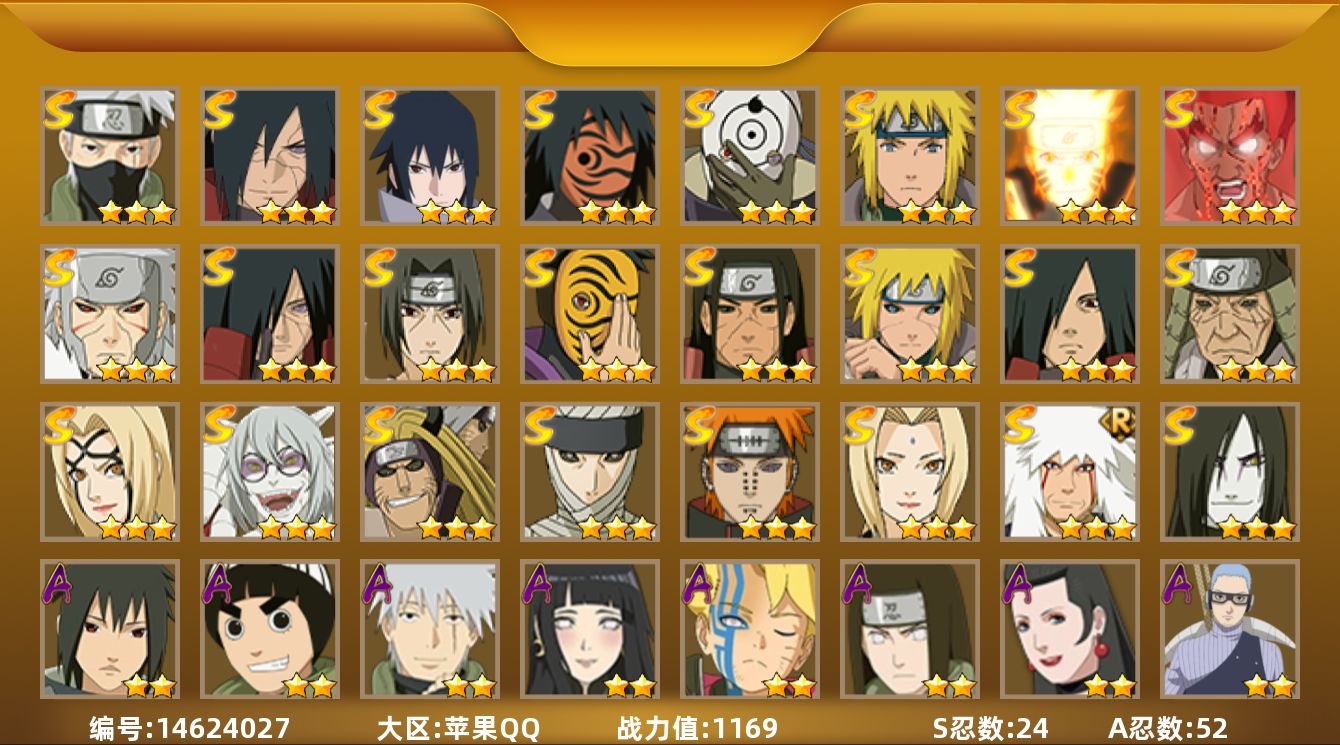Choose the pale Orochimaru portrait
The width and height of the screenshot is (1340, 745).
tap(1230, 472)
